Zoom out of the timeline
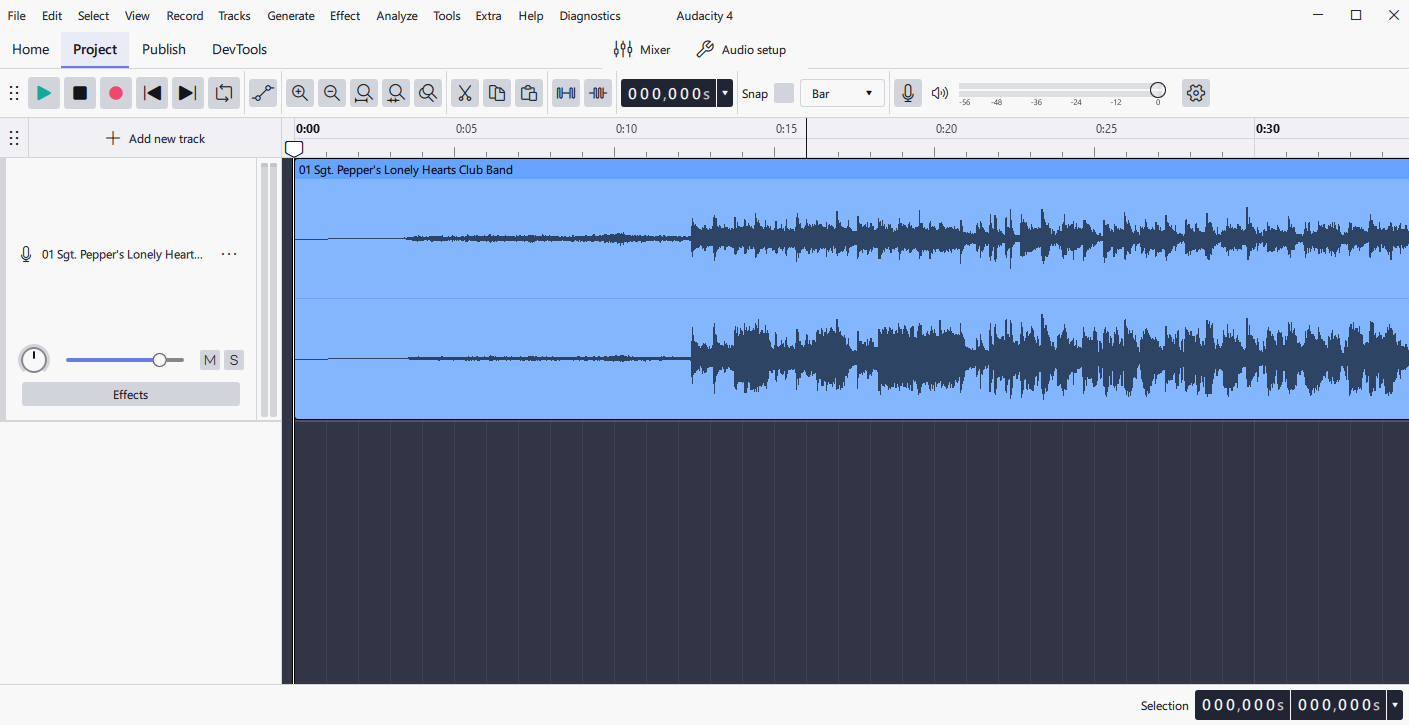This screenshot has width=1409, height=725. tap(332, 93)
